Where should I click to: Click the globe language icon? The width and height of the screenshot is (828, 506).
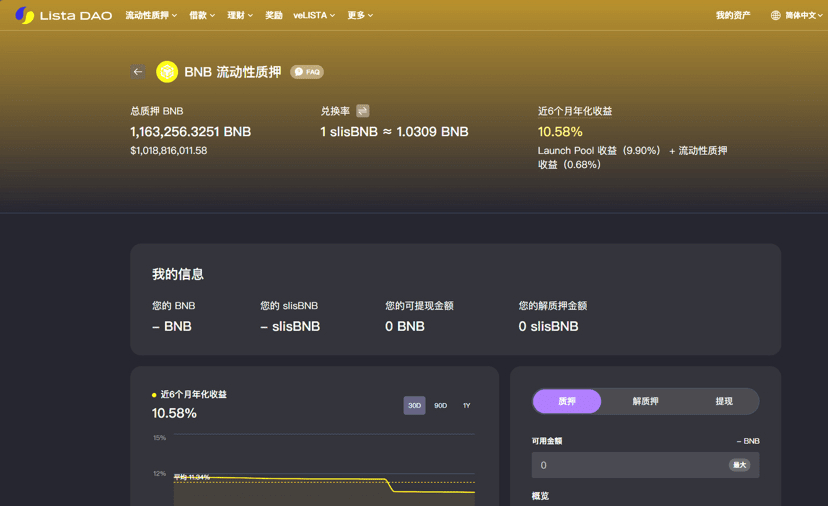pos(775,15)
